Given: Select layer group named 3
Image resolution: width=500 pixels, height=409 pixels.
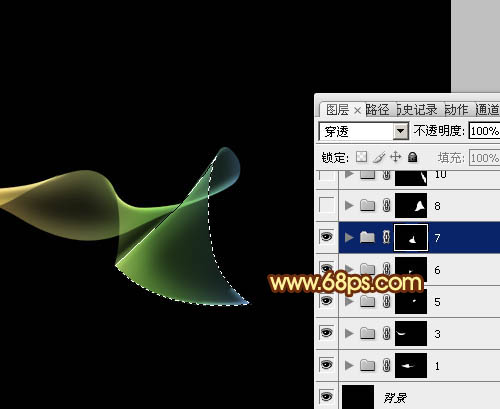Looking at the screenshot, I should coord(437,334).
